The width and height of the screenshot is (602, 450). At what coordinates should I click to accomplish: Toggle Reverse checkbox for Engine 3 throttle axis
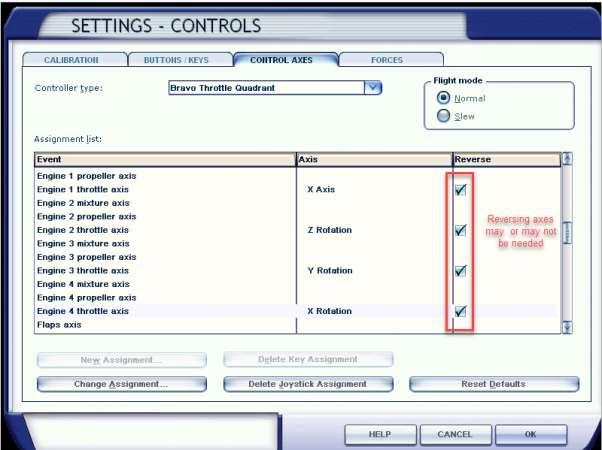(460, 271)
